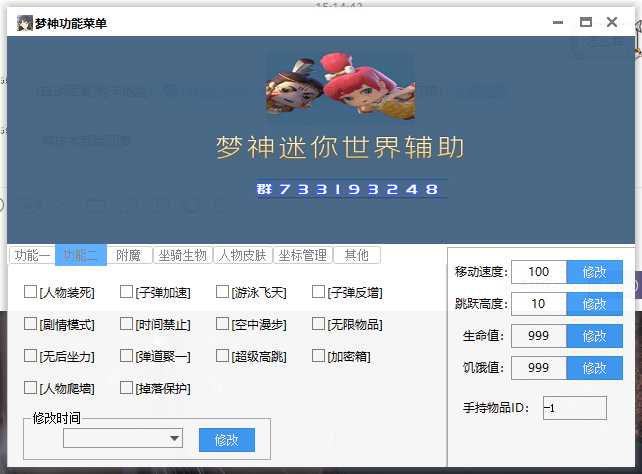Toggle the [无后坐力] checkbox
642x474 pixels.
pos(31,356)
